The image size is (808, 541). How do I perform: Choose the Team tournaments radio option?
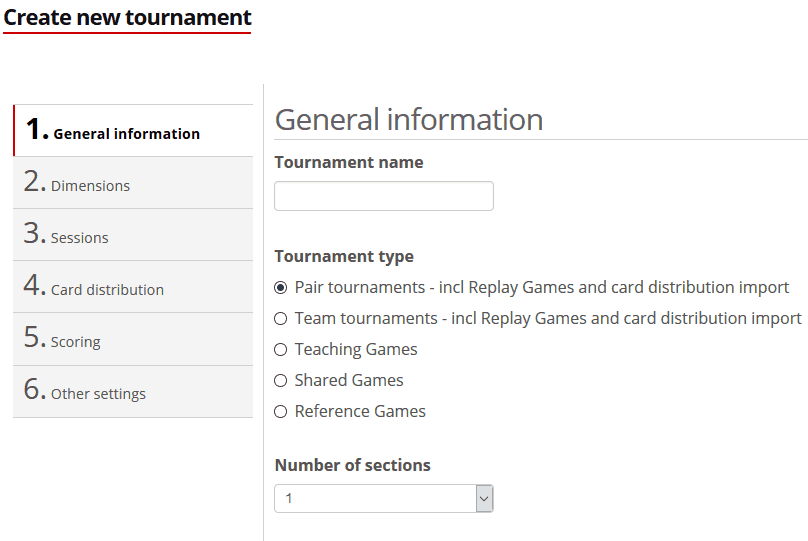(x=281, y=319)
